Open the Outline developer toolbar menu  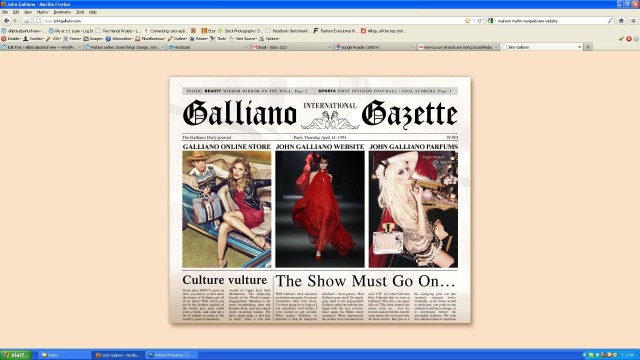pyautogui.click(x=178, y=39)
